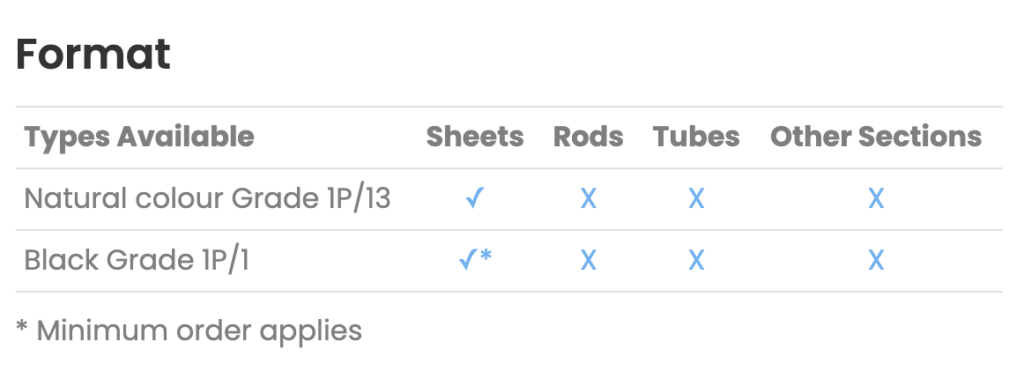Viewport: 1024px width, 379px height.
Task: Click the Black Grade 1P/1 row label
Action: (136, 261)
